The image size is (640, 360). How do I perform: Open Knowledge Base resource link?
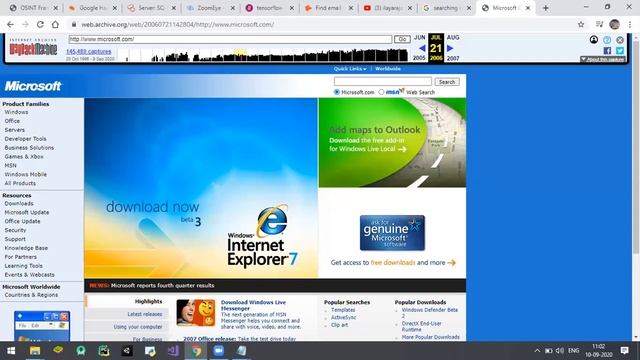tap(26, 248)
